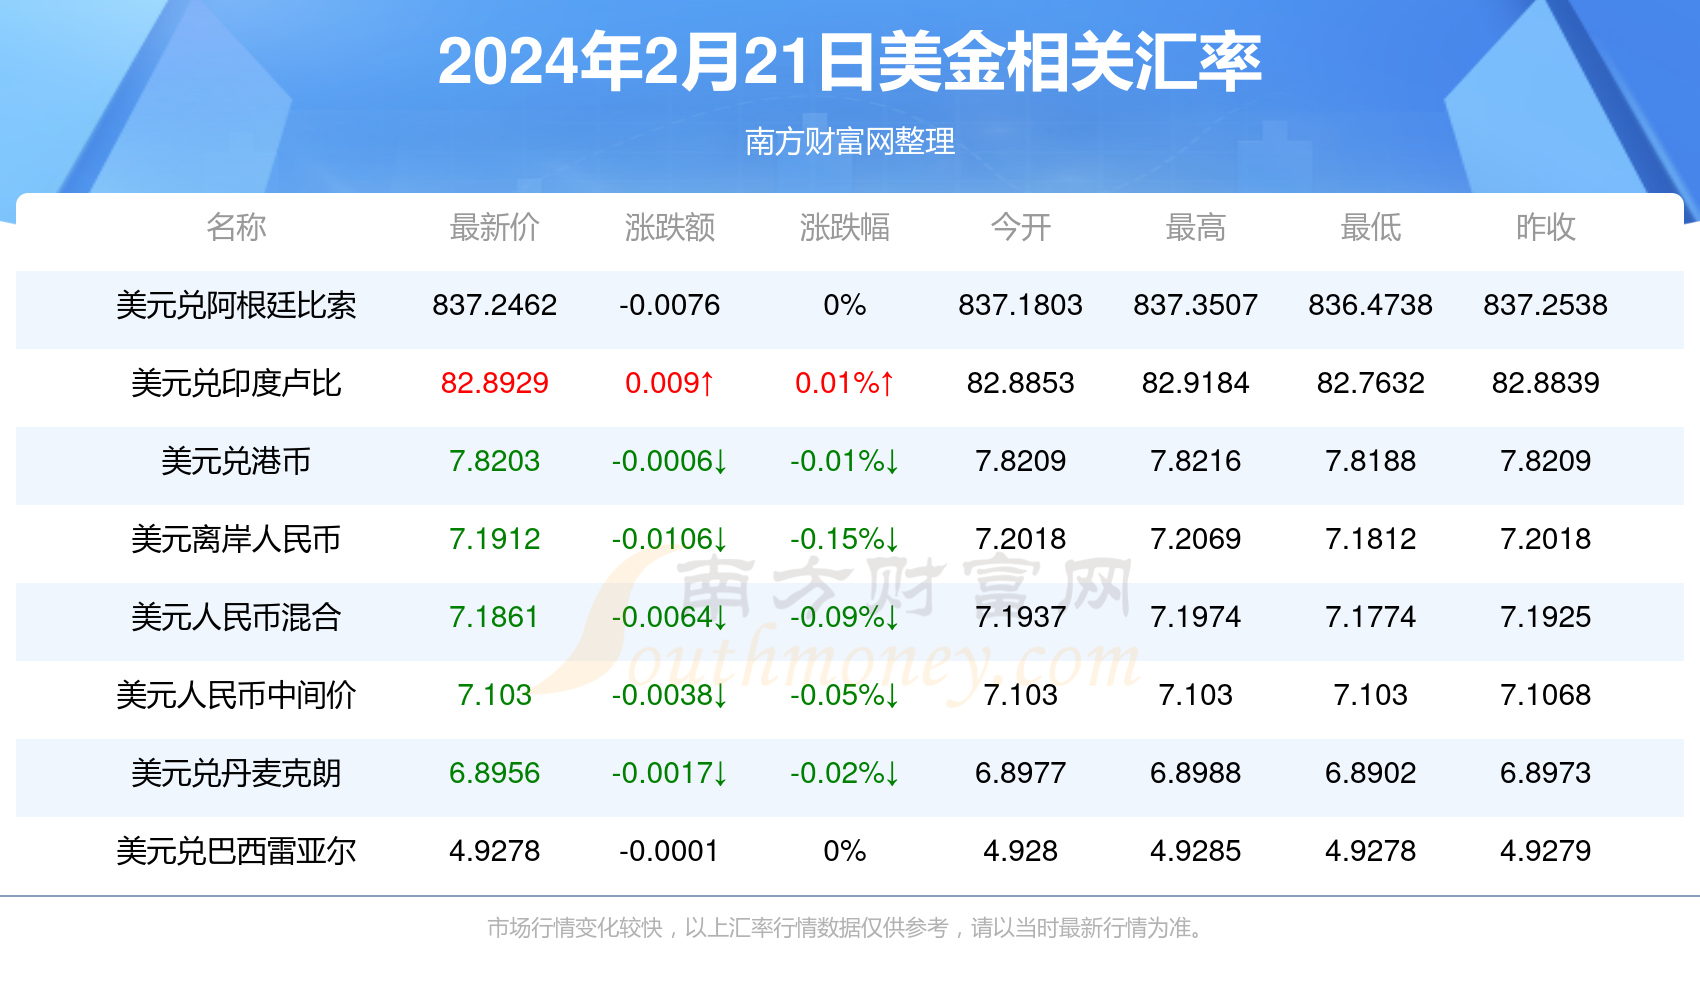1700x1000 pixels.
Task: Click the 美元人民币混合 row name
Action: point(236,617)
